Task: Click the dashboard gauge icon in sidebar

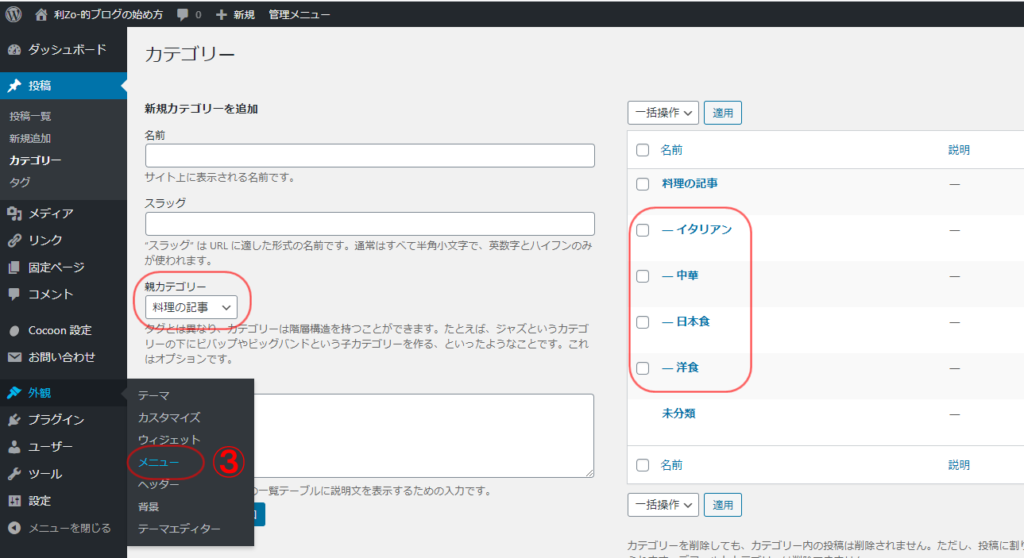Action: pos(15,49)
